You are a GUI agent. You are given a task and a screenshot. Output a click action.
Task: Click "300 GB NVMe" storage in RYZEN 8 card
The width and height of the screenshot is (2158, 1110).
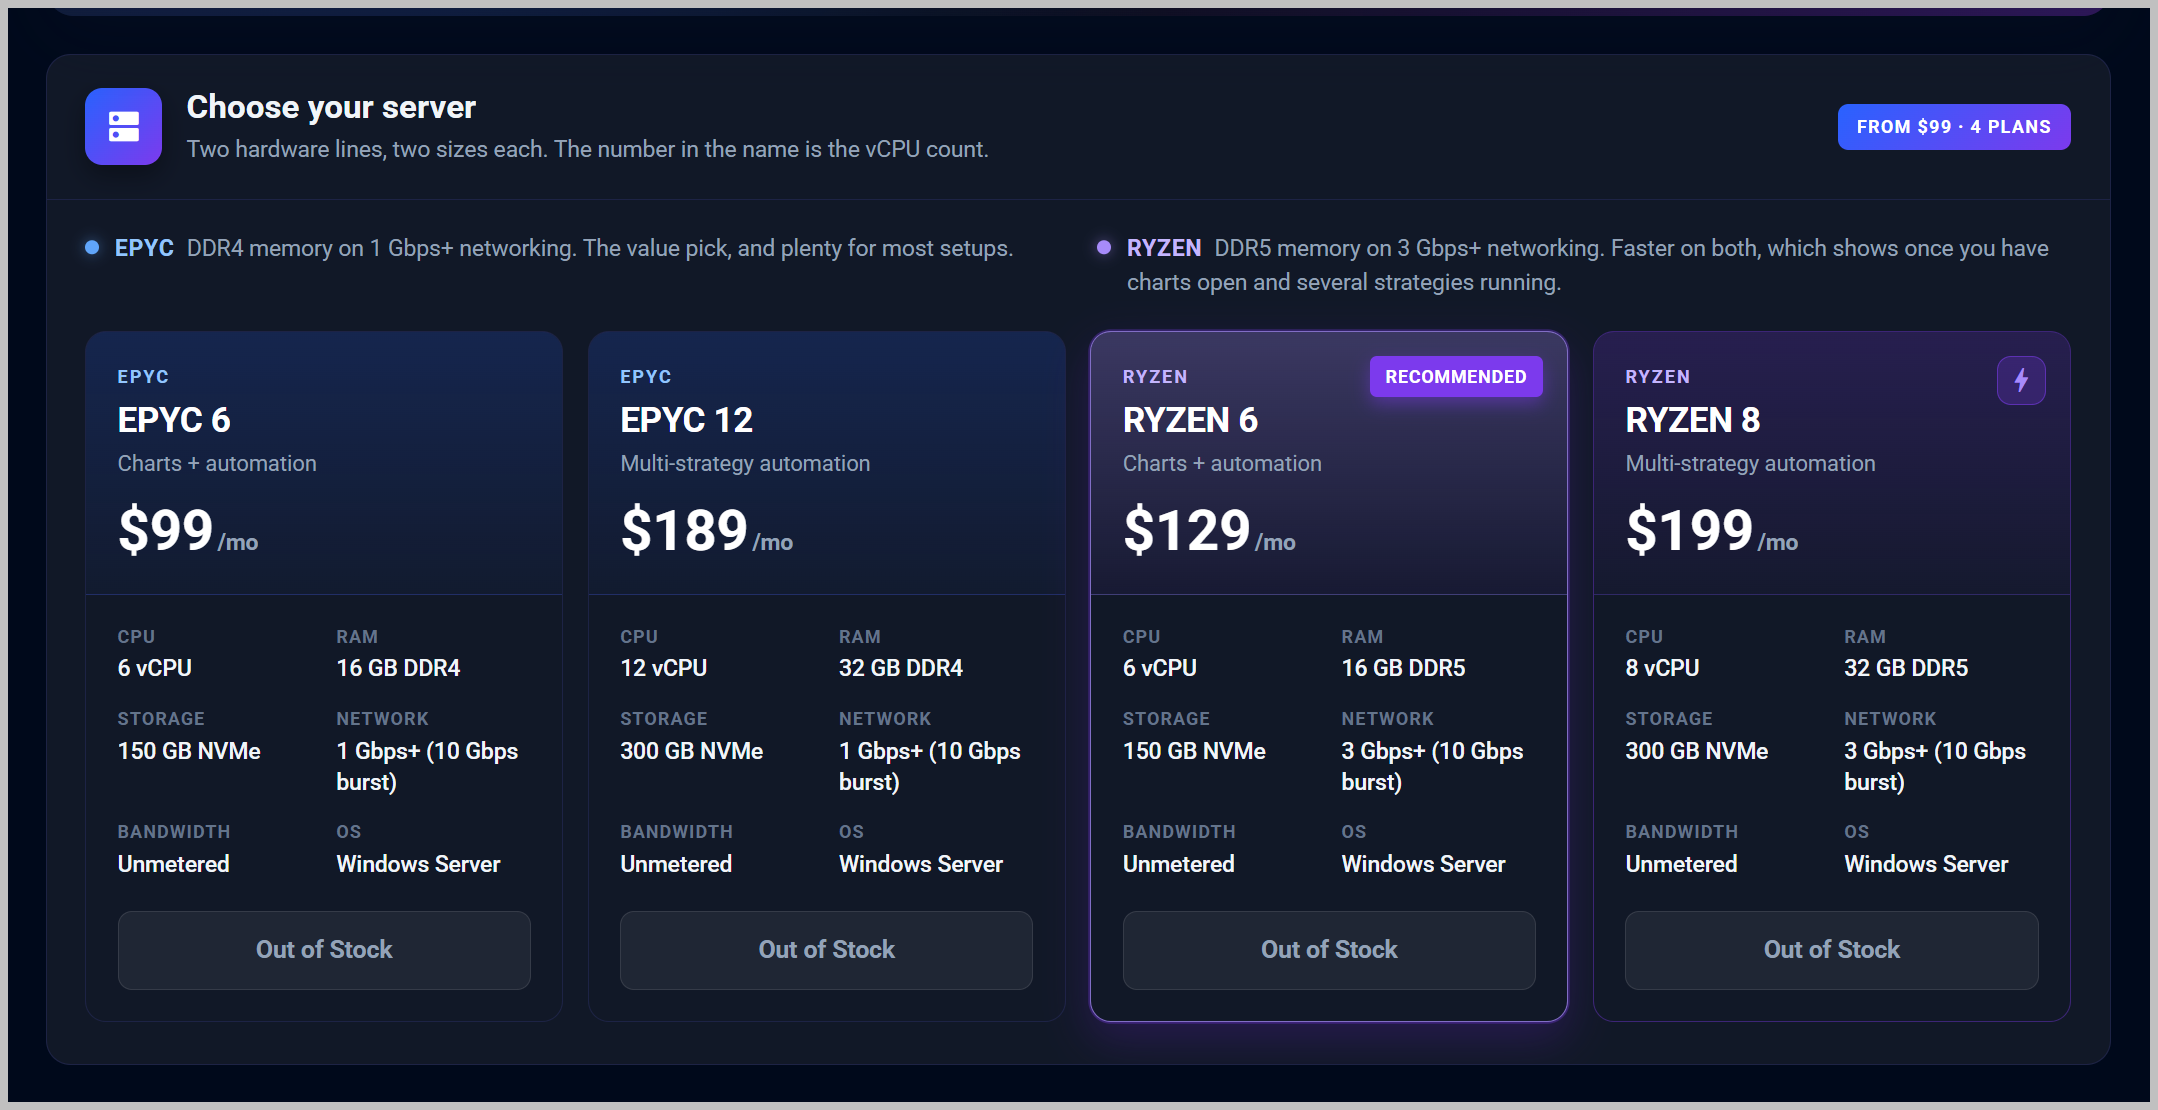(x=1697, y=751)
